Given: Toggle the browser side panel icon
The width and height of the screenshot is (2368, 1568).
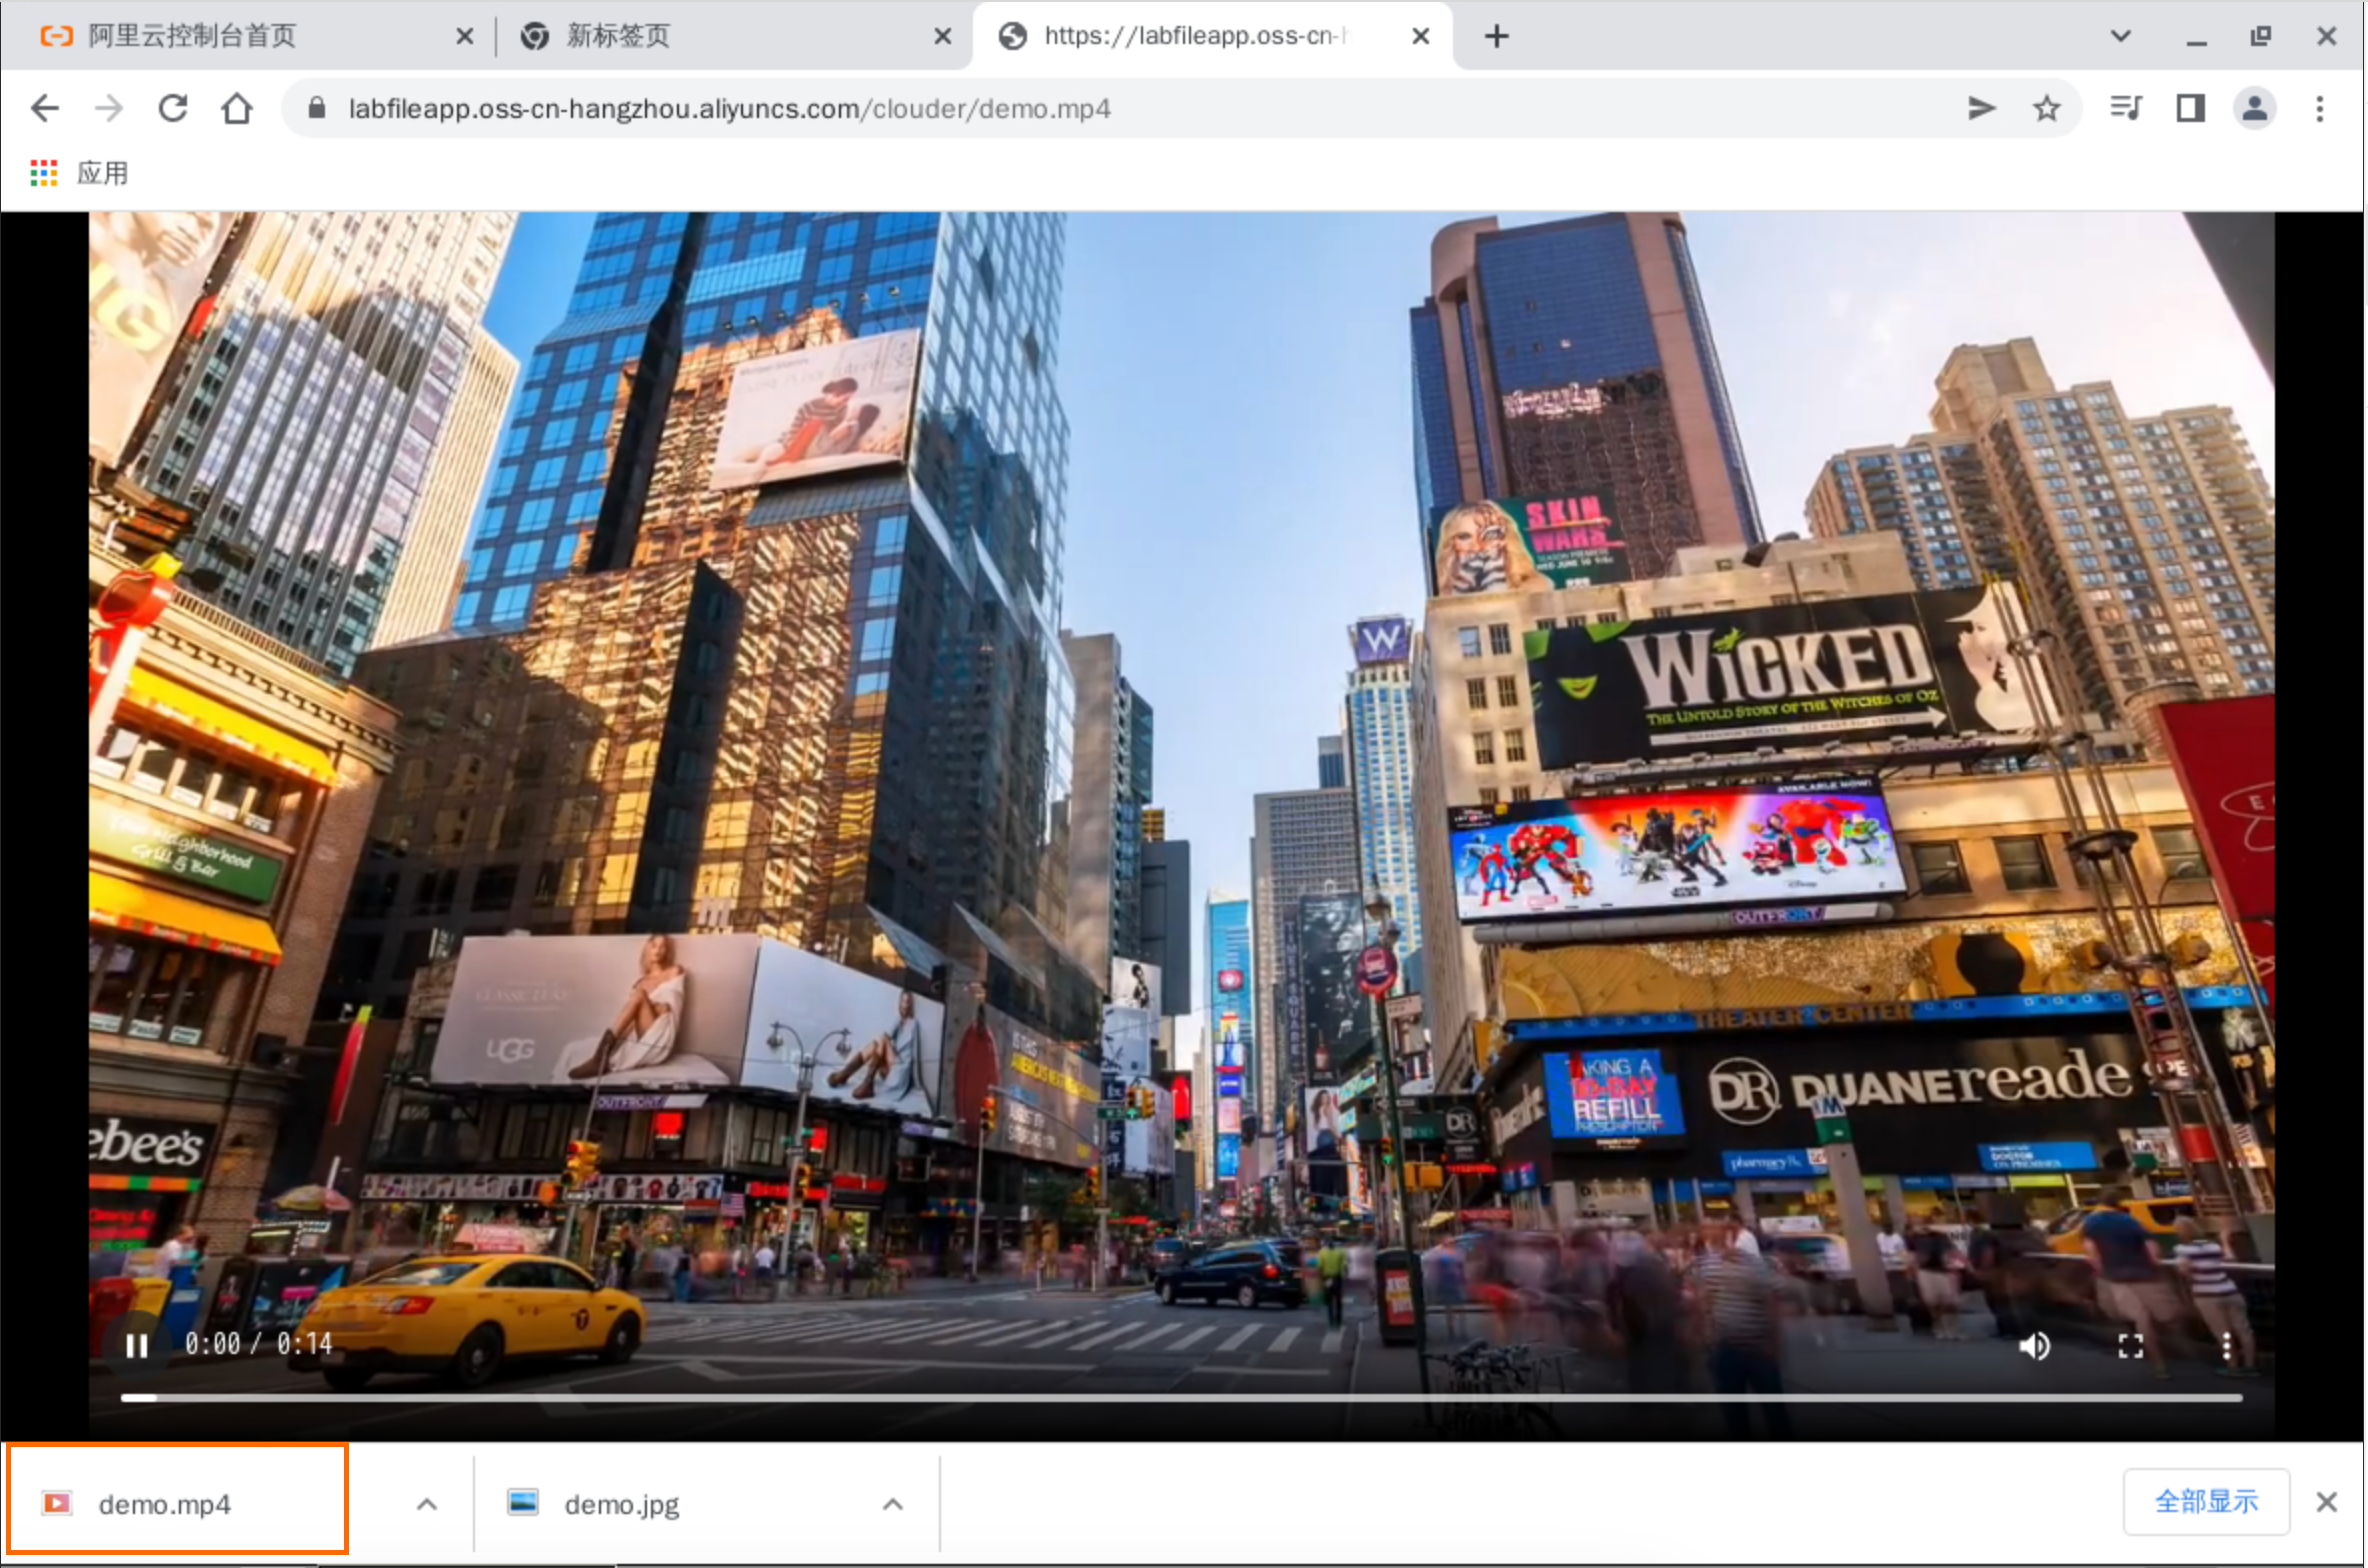Looking at the screenshot, I should [2190, 108].
